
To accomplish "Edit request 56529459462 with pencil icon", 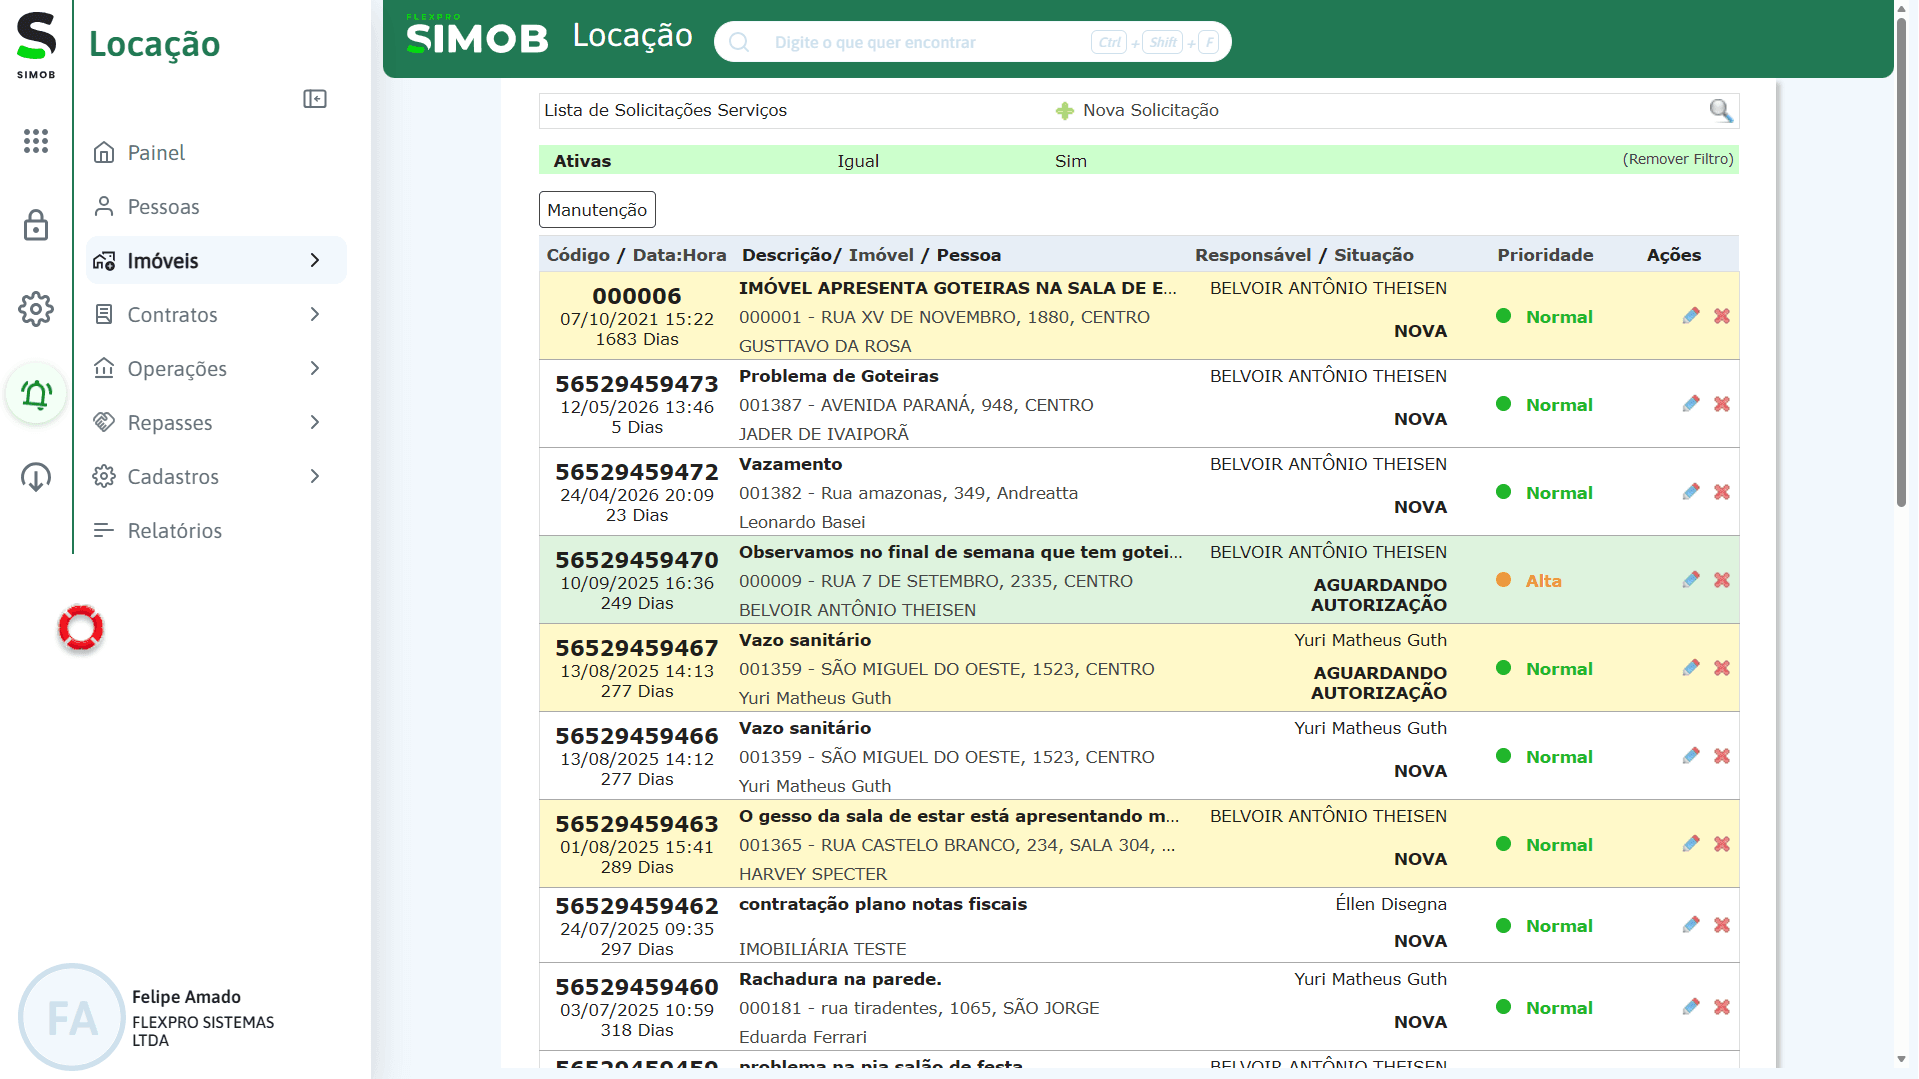I will coord(1691,925).
